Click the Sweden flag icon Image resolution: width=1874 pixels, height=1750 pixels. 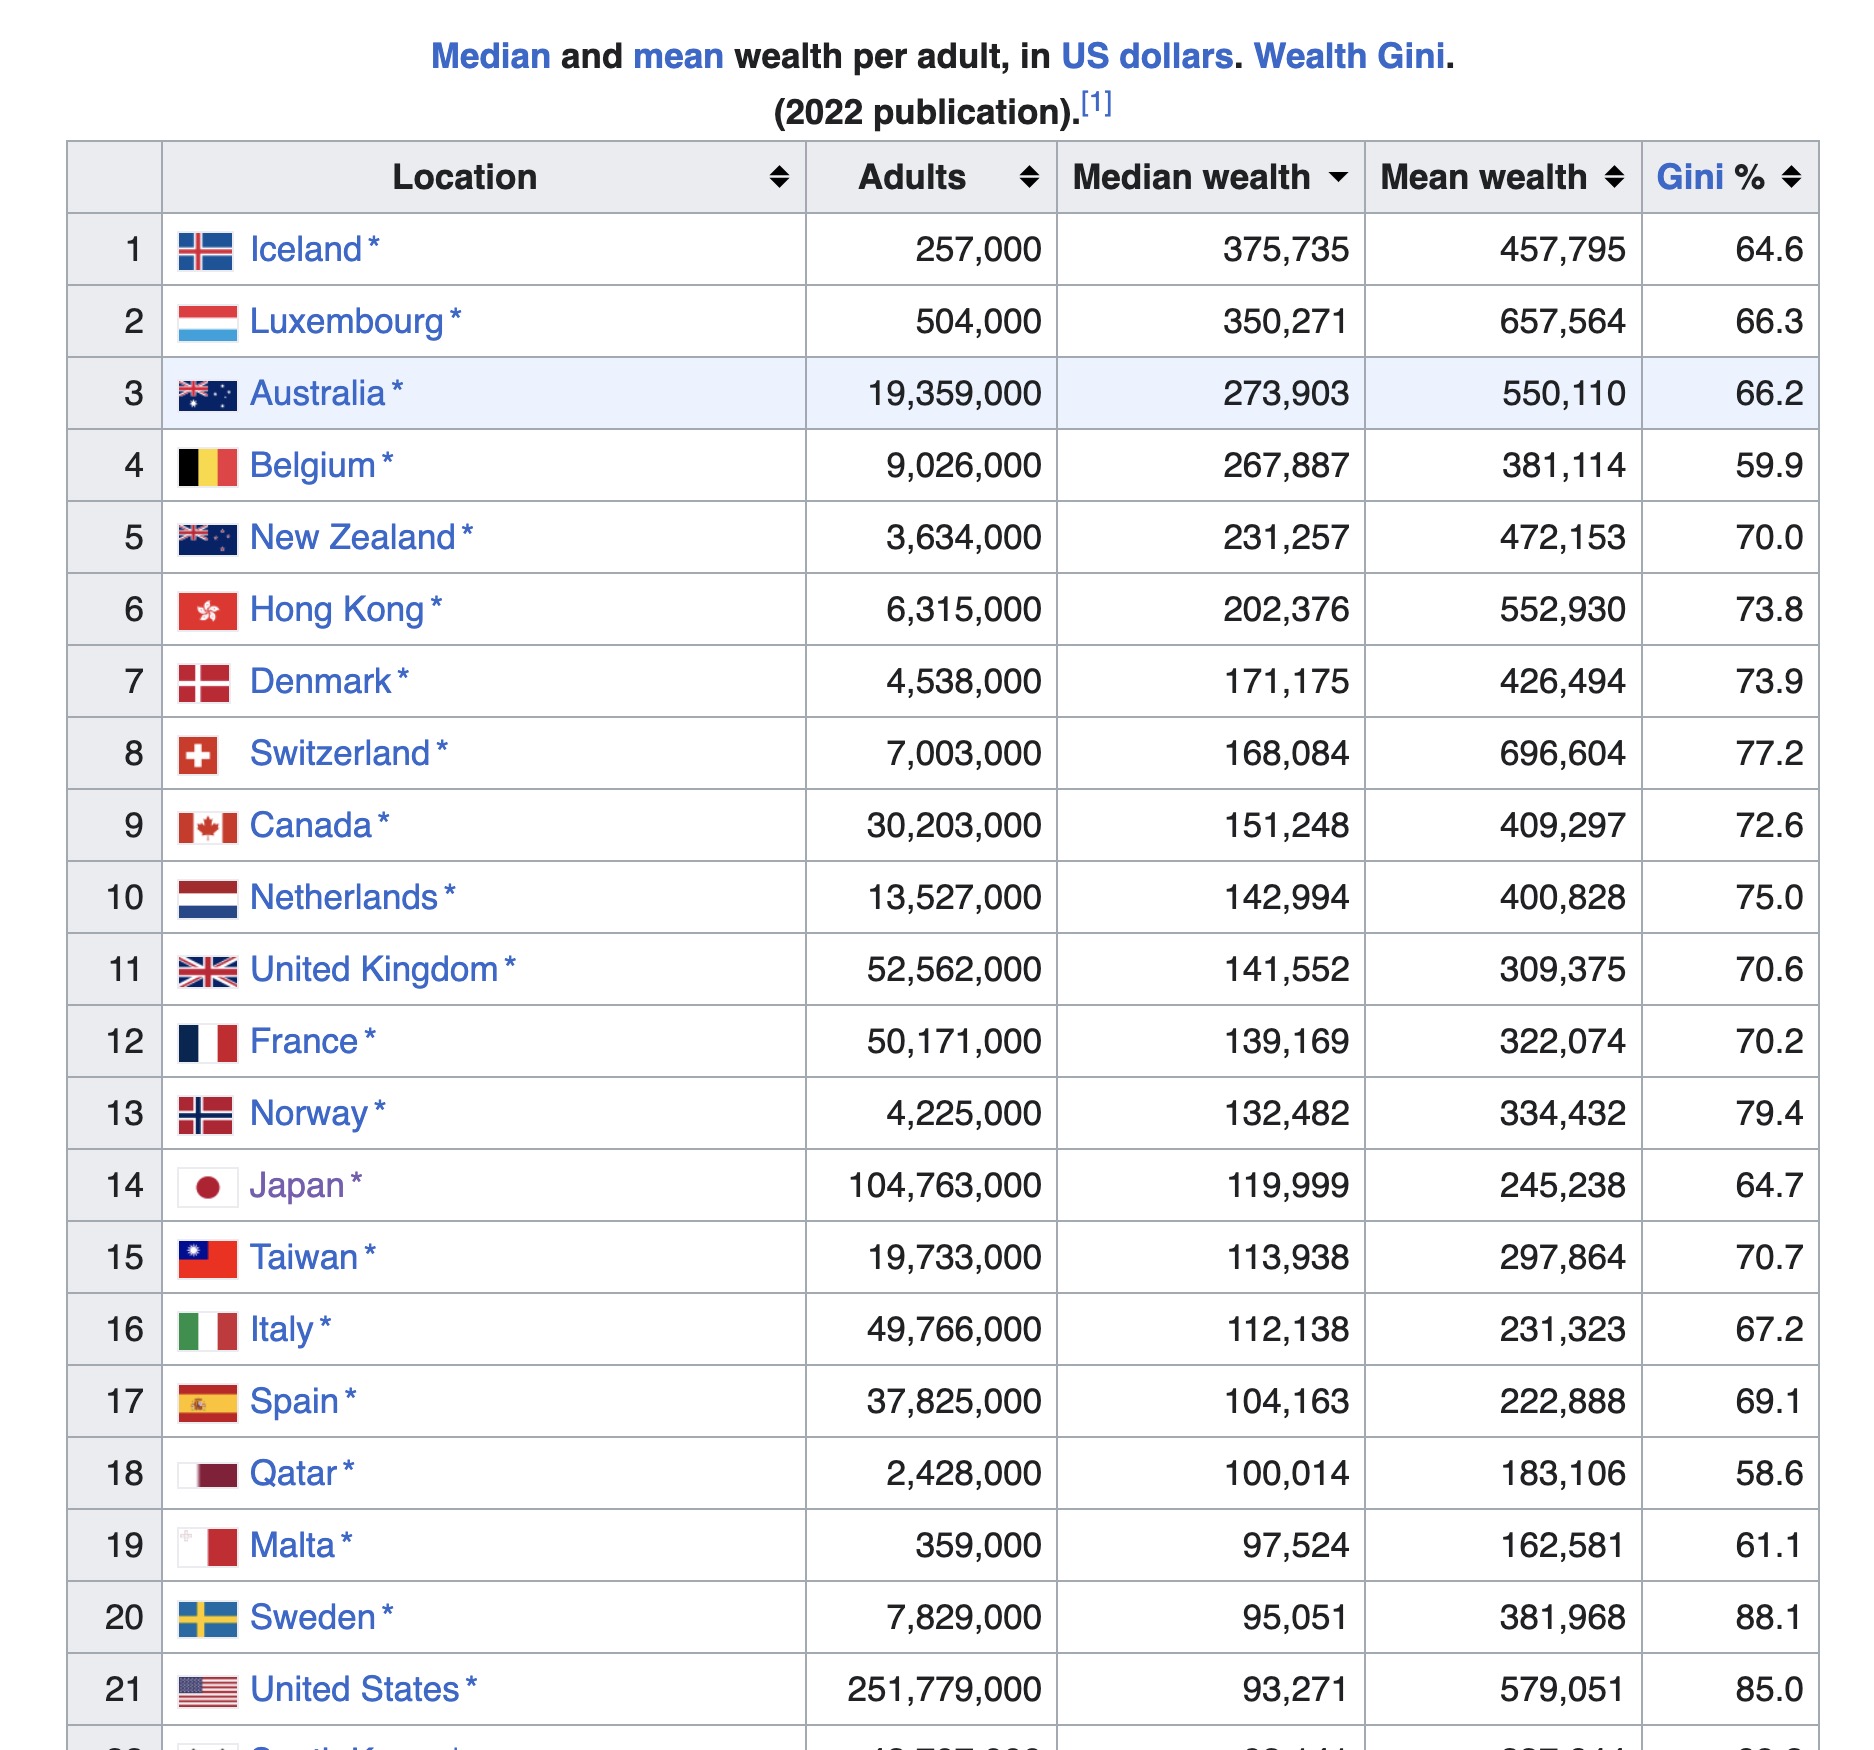tap(207, 1619)
